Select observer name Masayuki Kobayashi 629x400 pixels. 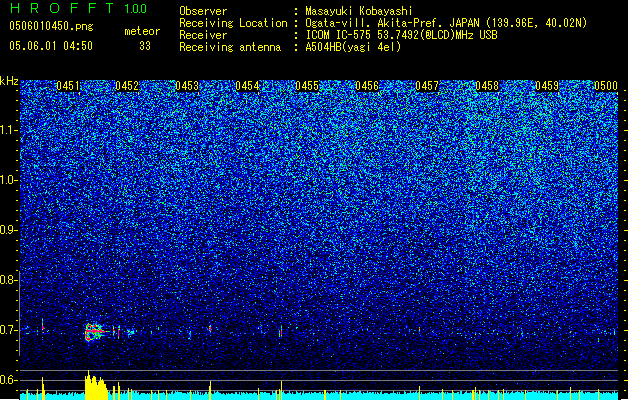coord(359,11)
